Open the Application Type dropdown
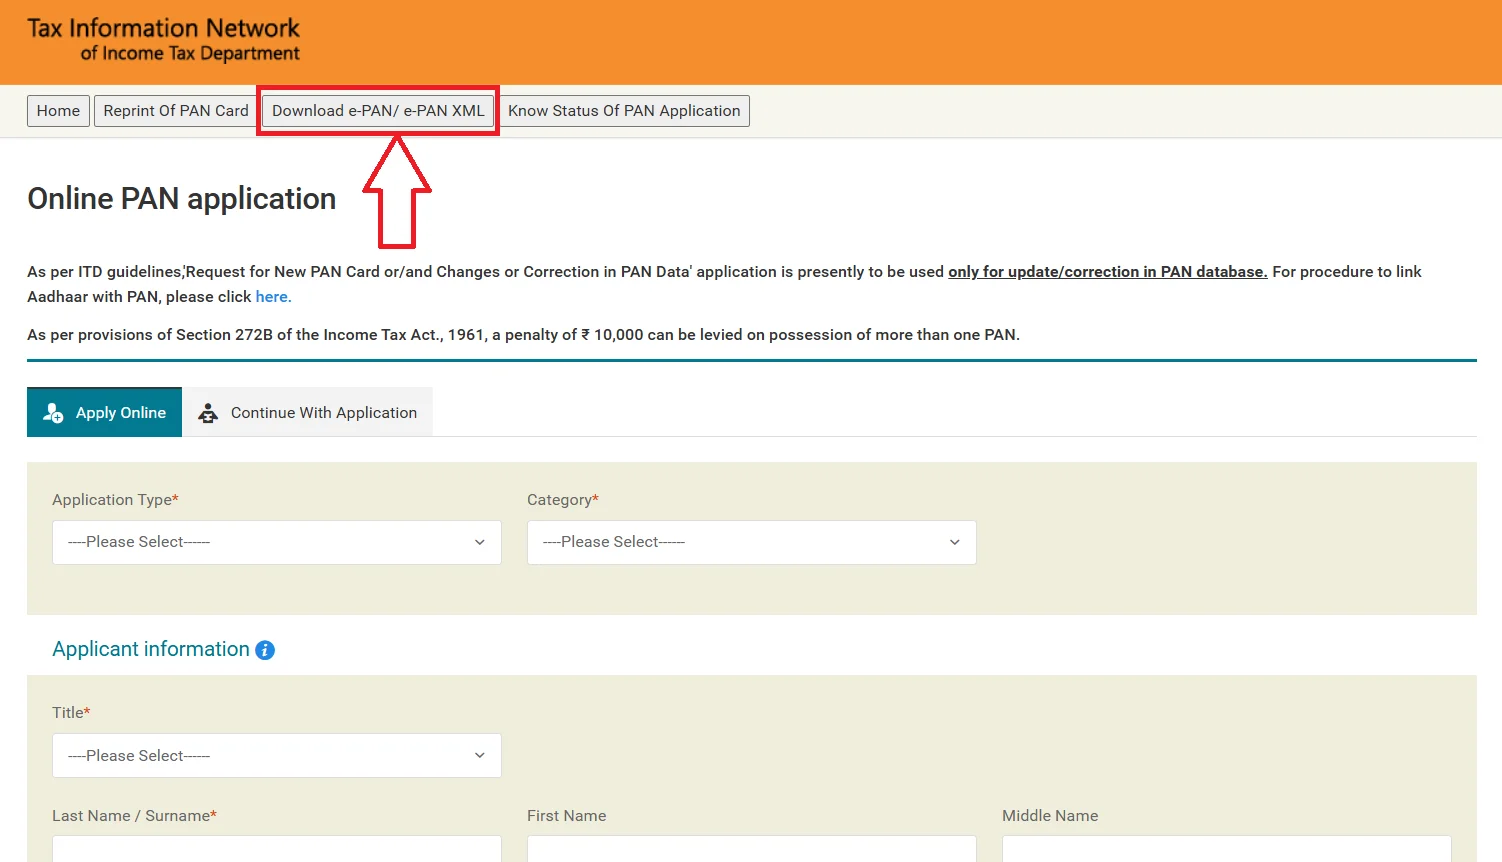1502x862 pixels. click(x=277, y=542)
